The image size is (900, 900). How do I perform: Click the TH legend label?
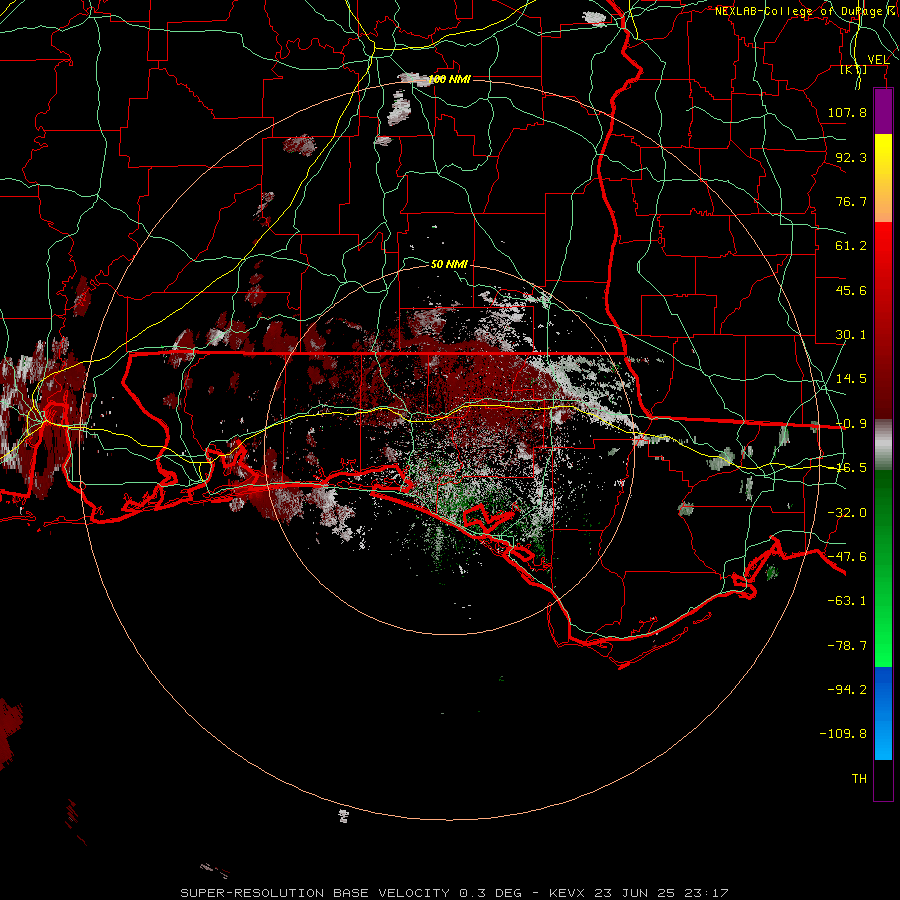859,779
